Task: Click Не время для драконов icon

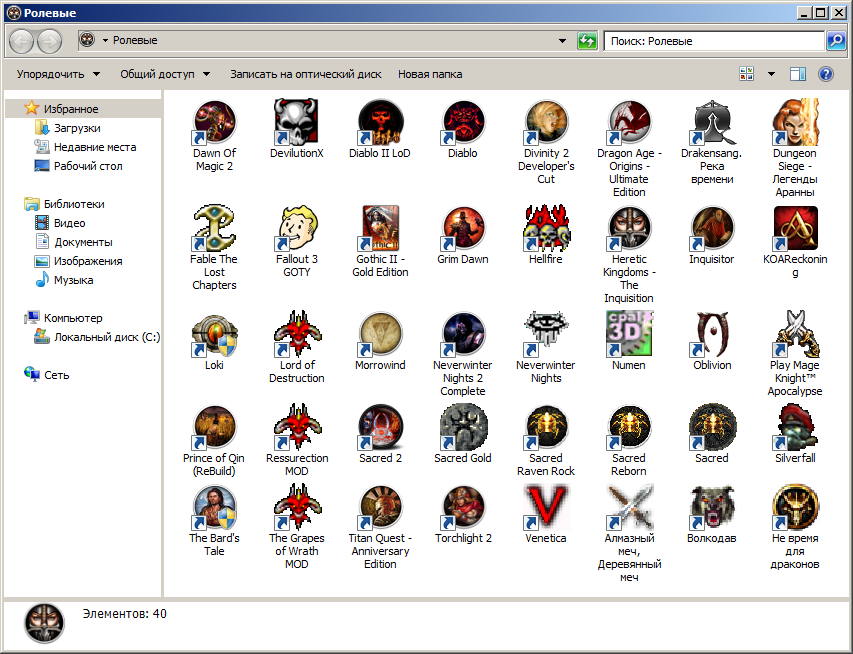Action: 795,507
